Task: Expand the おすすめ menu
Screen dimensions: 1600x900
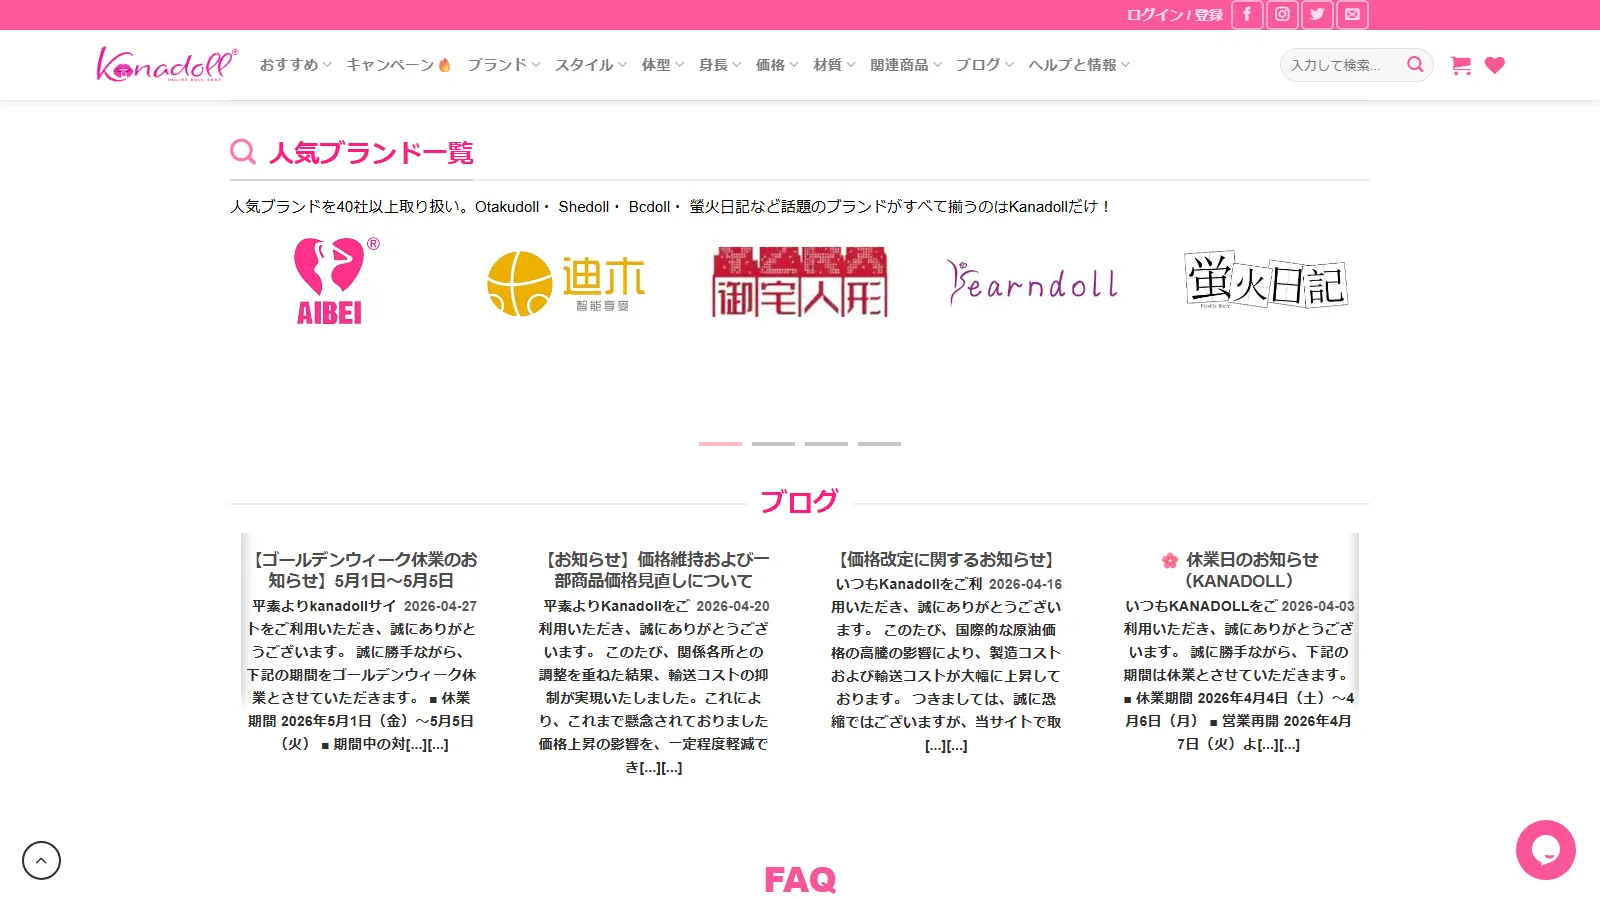Action: point(295,65)
